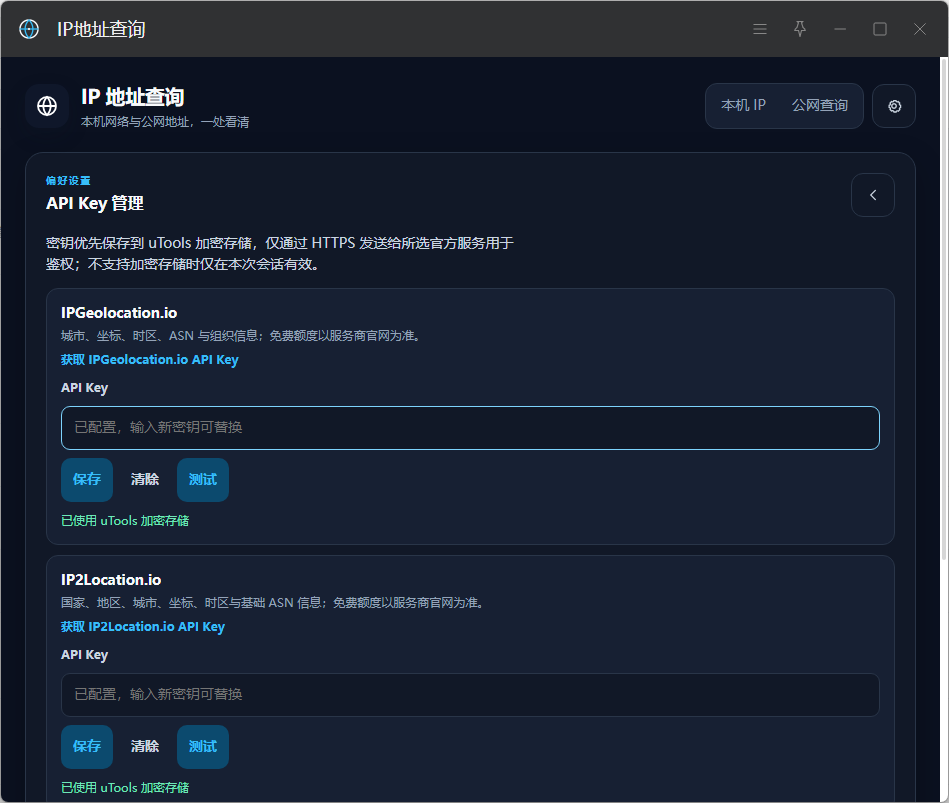Viewport: 949px width, 803px height.
Task: Minimize the window
Action: (839, 29)
